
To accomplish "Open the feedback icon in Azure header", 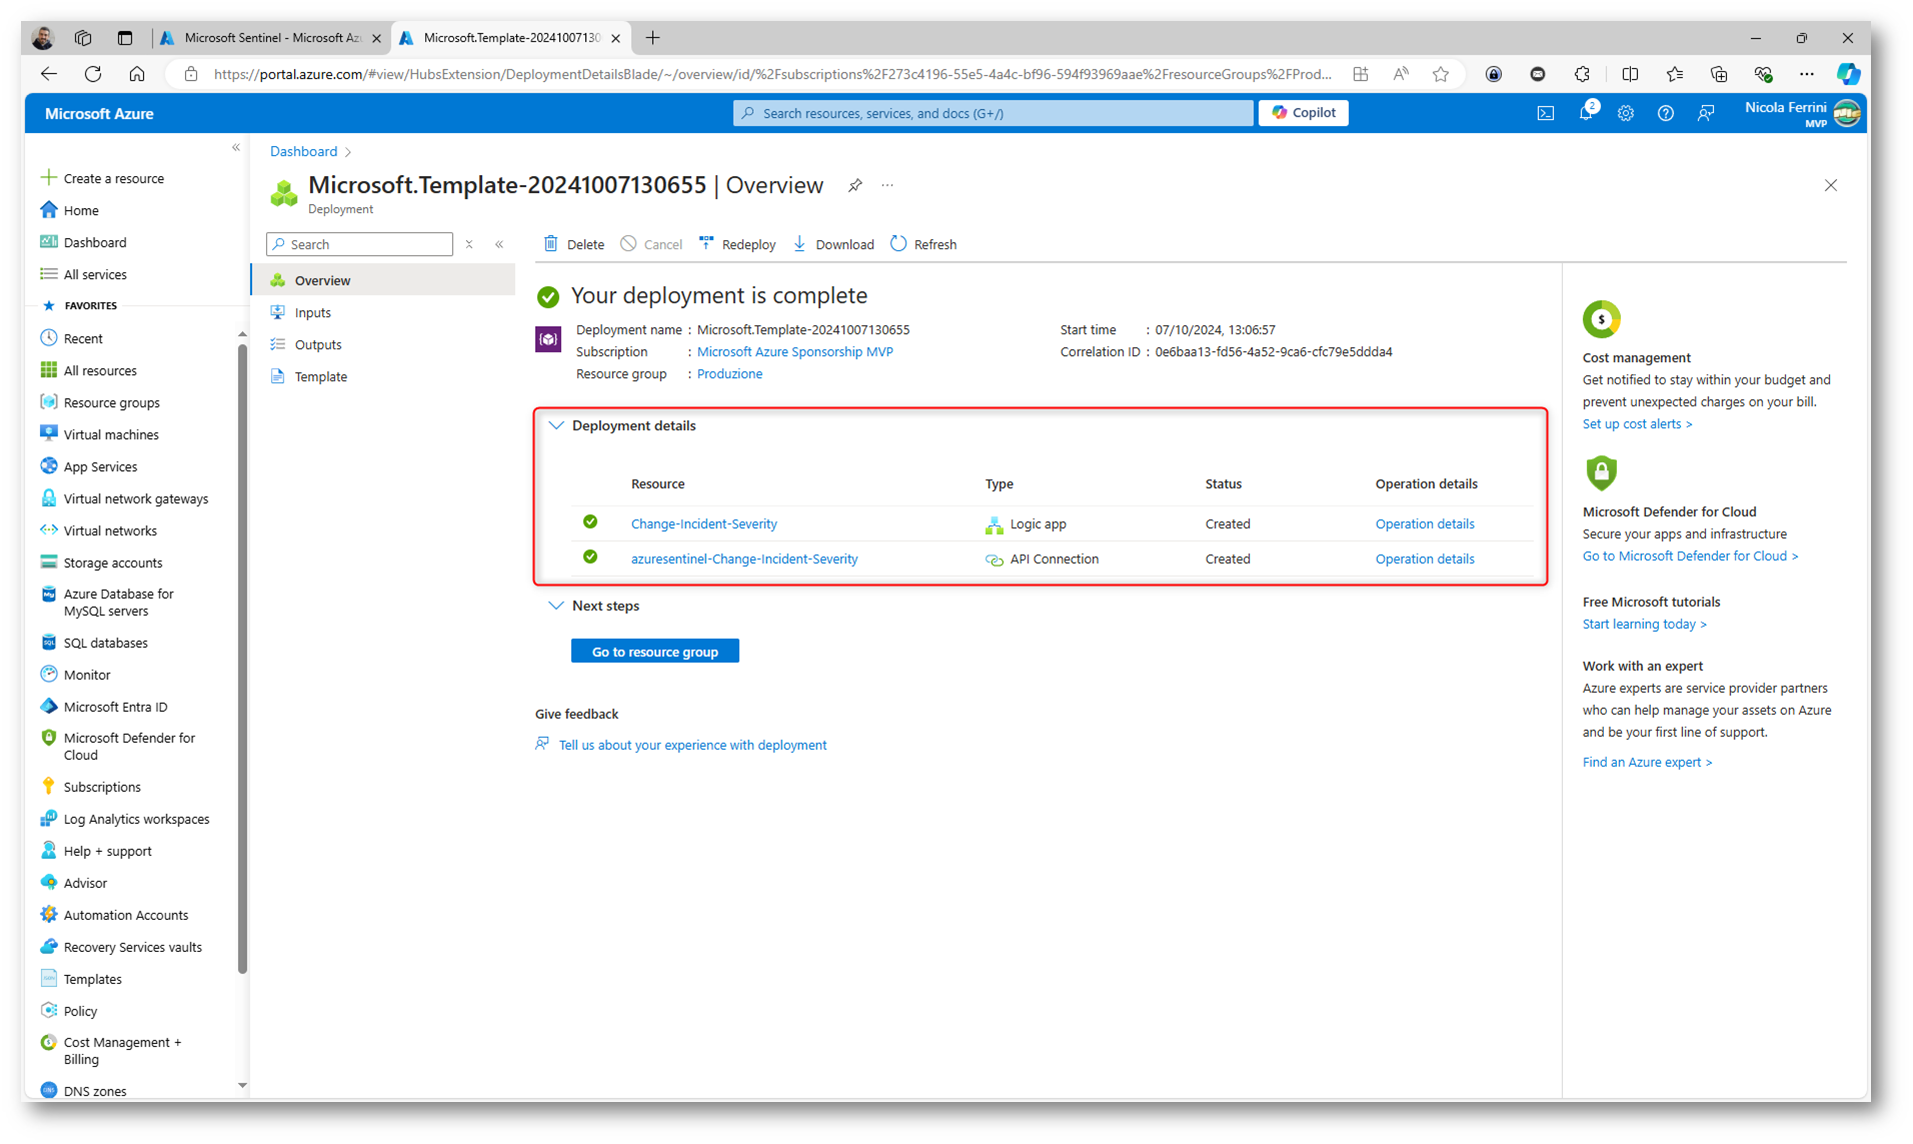I will point(1706,113).
